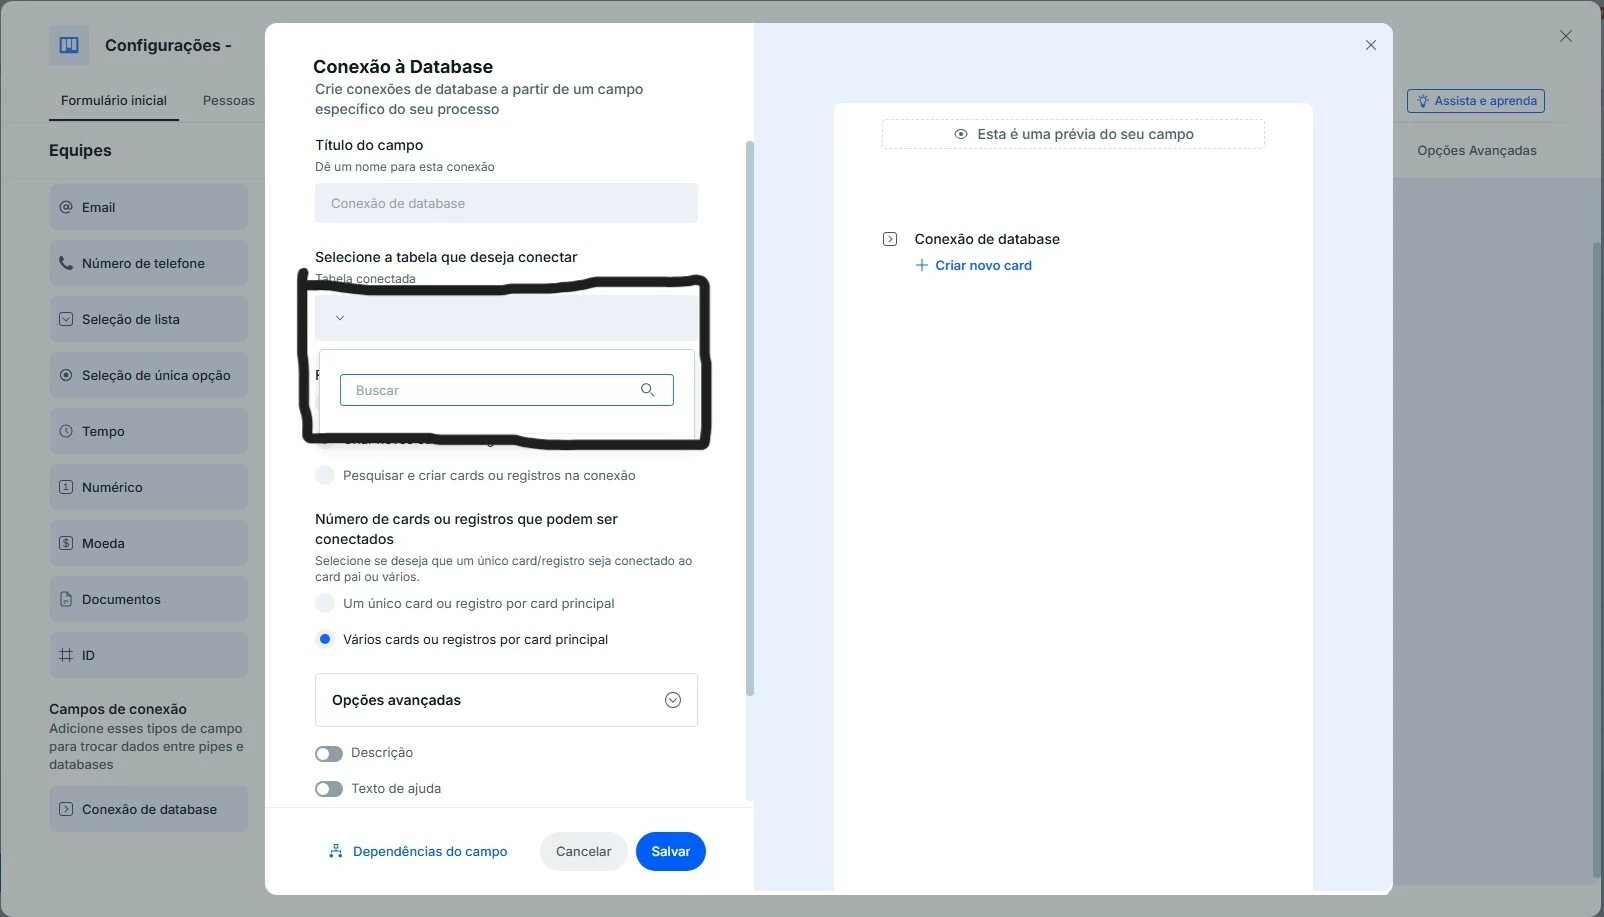Close the Conexão à Database dialog
The image size is (1604, 917).
[x=1371, y=45]
